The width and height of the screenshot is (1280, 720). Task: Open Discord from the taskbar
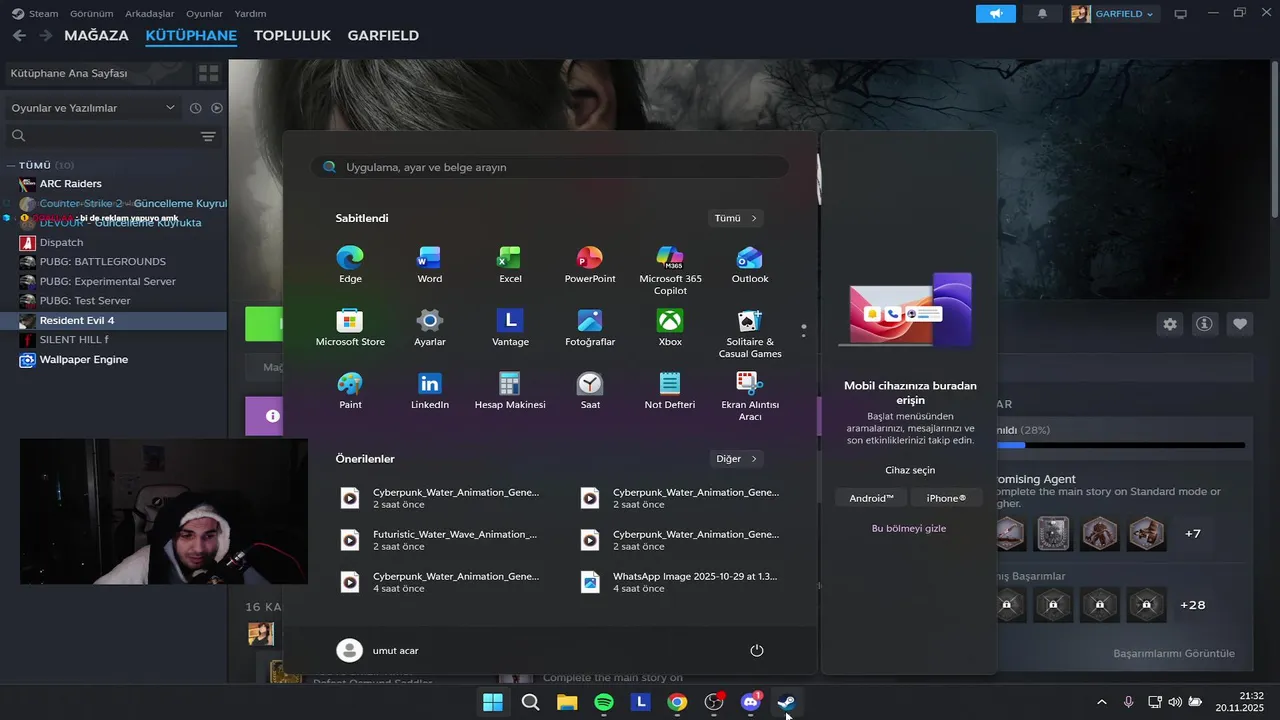click(x=750, y=702)
